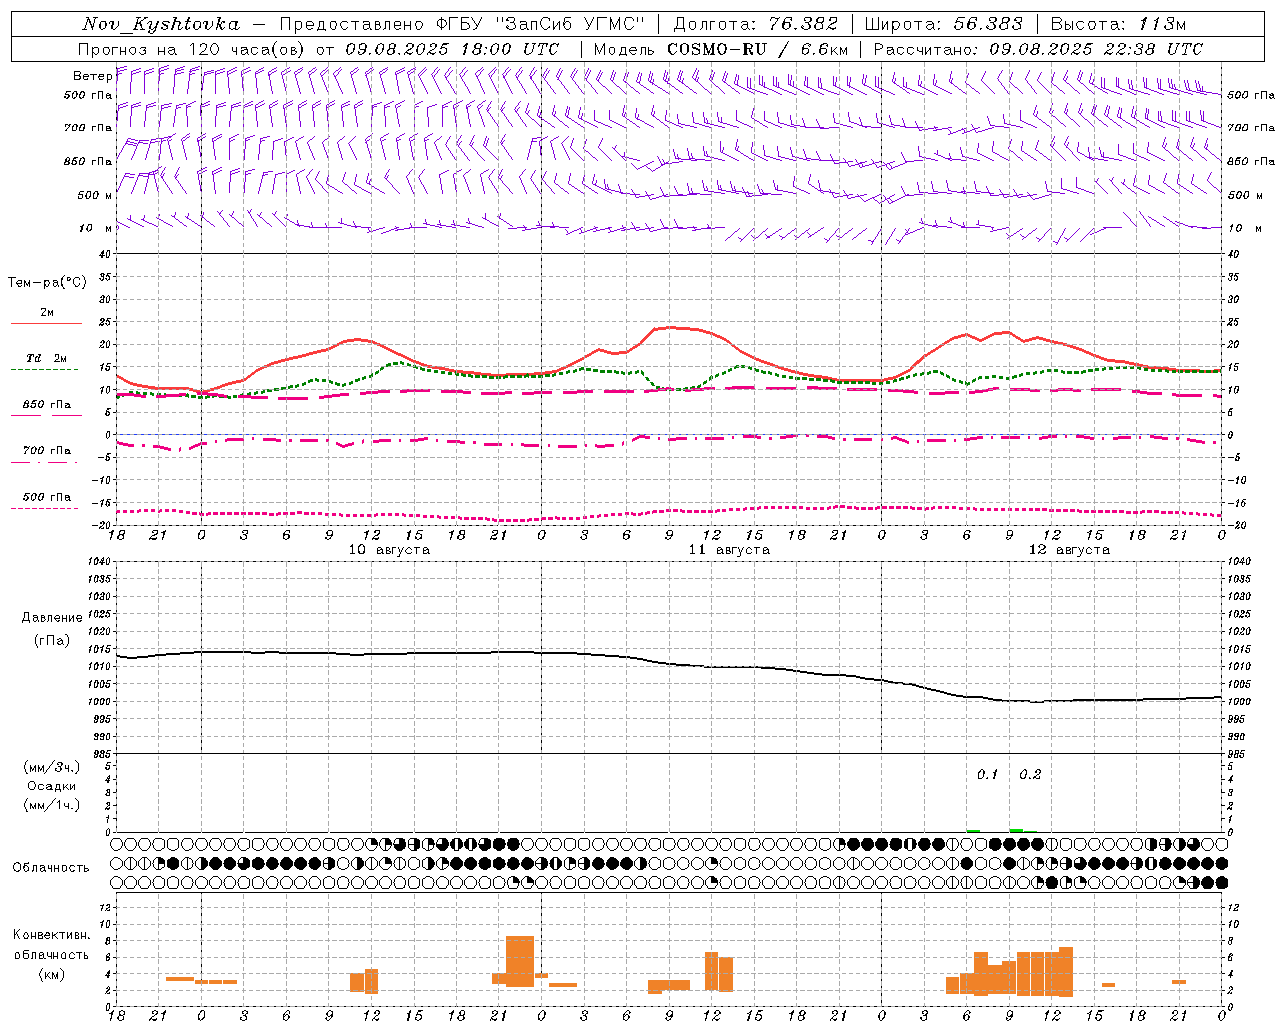Select the 'Давление' pressure label
The height and width of the screenshot is (1024, 1280).
coord(52,618)
